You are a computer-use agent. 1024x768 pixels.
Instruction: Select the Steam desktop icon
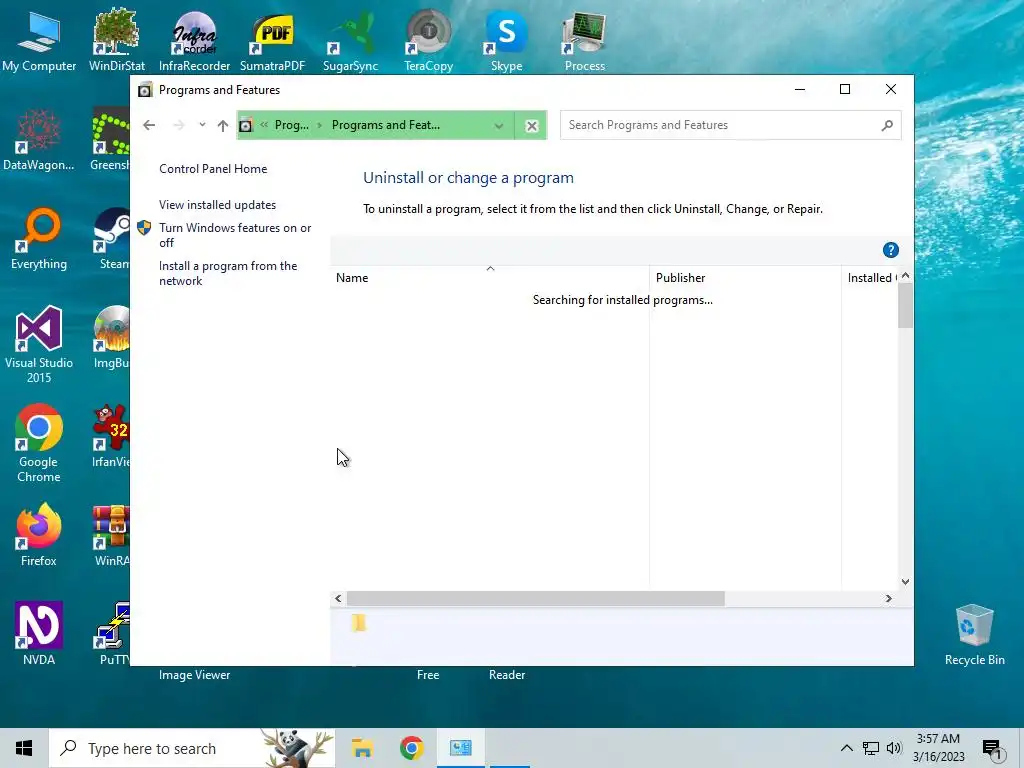[112, 239]
